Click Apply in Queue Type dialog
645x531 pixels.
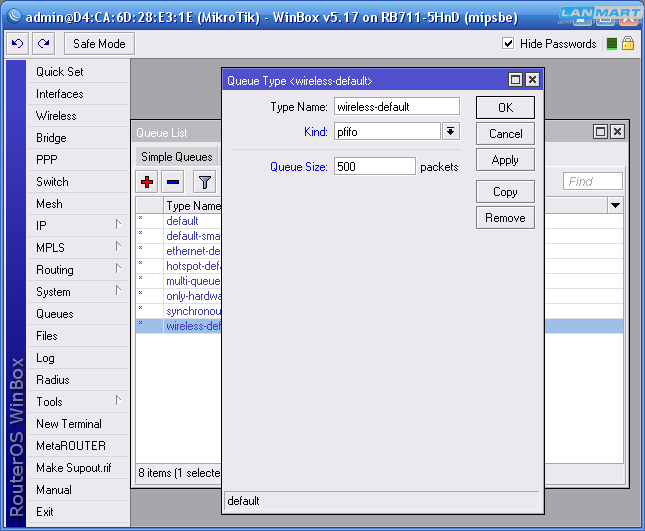point(505,160)
